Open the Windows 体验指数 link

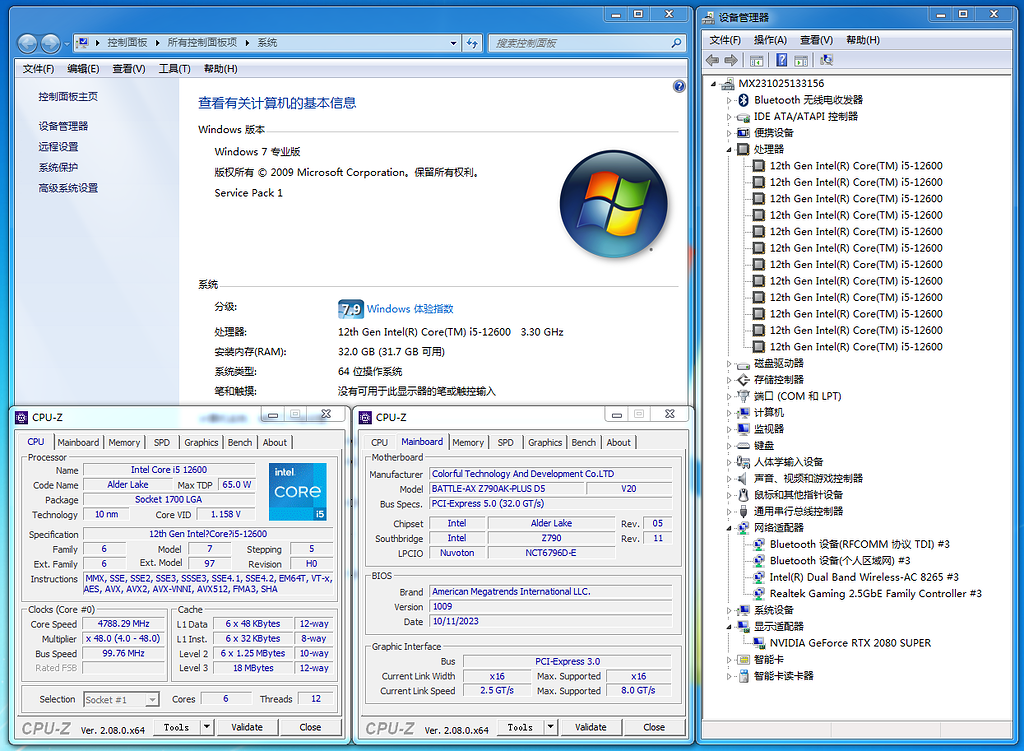tap(409, 309)
